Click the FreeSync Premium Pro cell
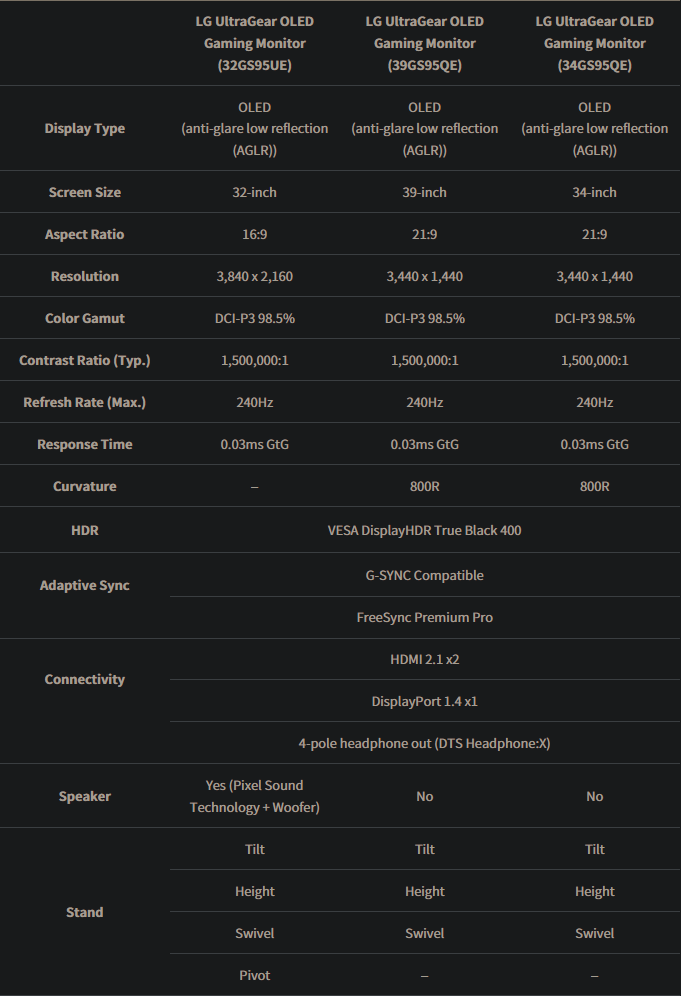The image size is (681, 996). [424, 617]
